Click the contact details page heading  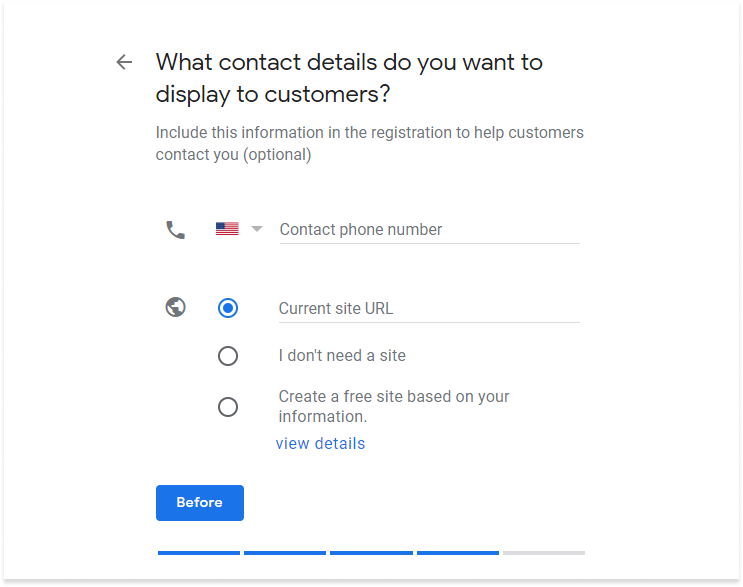(349, 78)
